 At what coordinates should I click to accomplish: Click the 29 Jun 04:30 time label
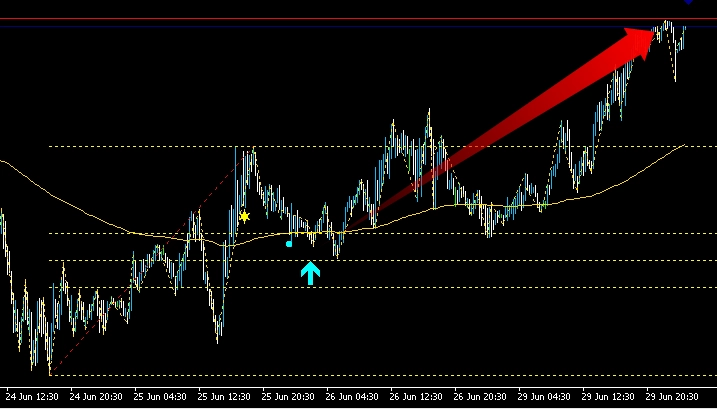click(544, 397)
